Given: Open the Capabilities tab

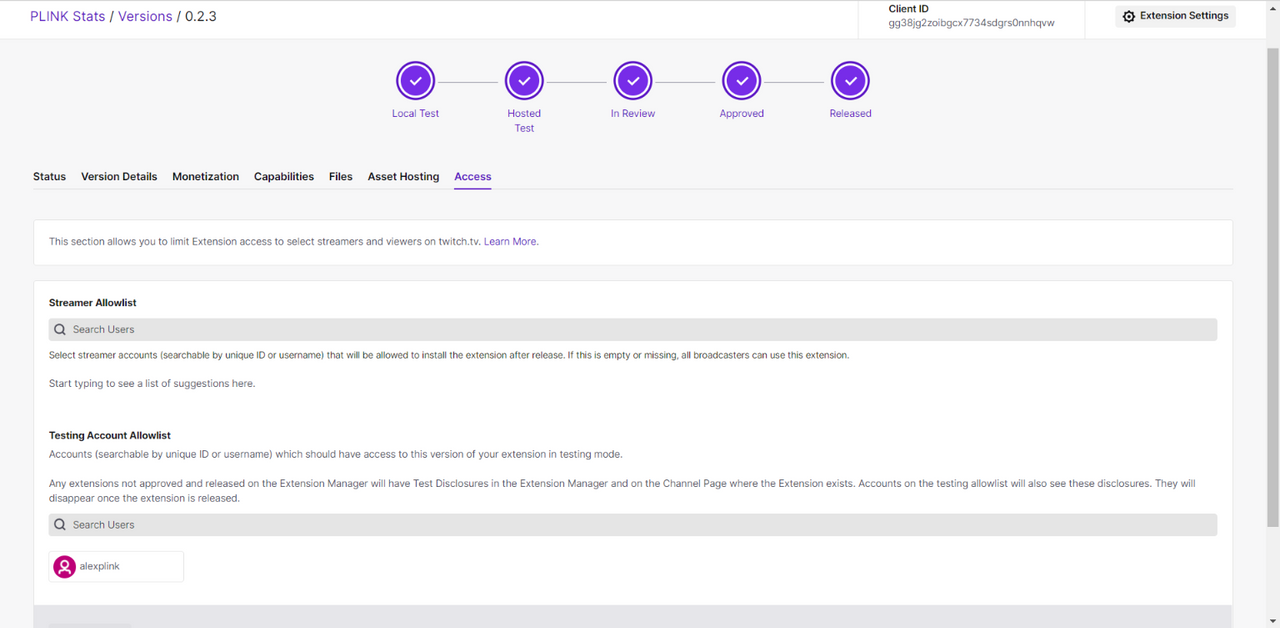Looking at the screenshot, I should (x=284, y=176).
